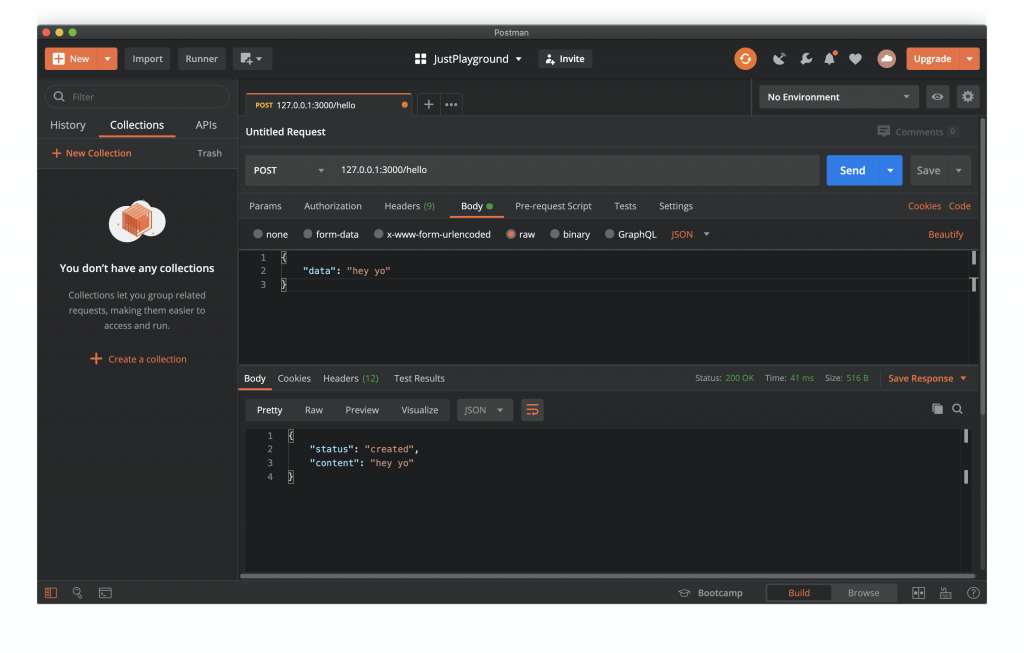Image resolution: width=1024 pixels, height=653 pixels.
Task: Open the Tests tab
Action: (x=625, y=206)
